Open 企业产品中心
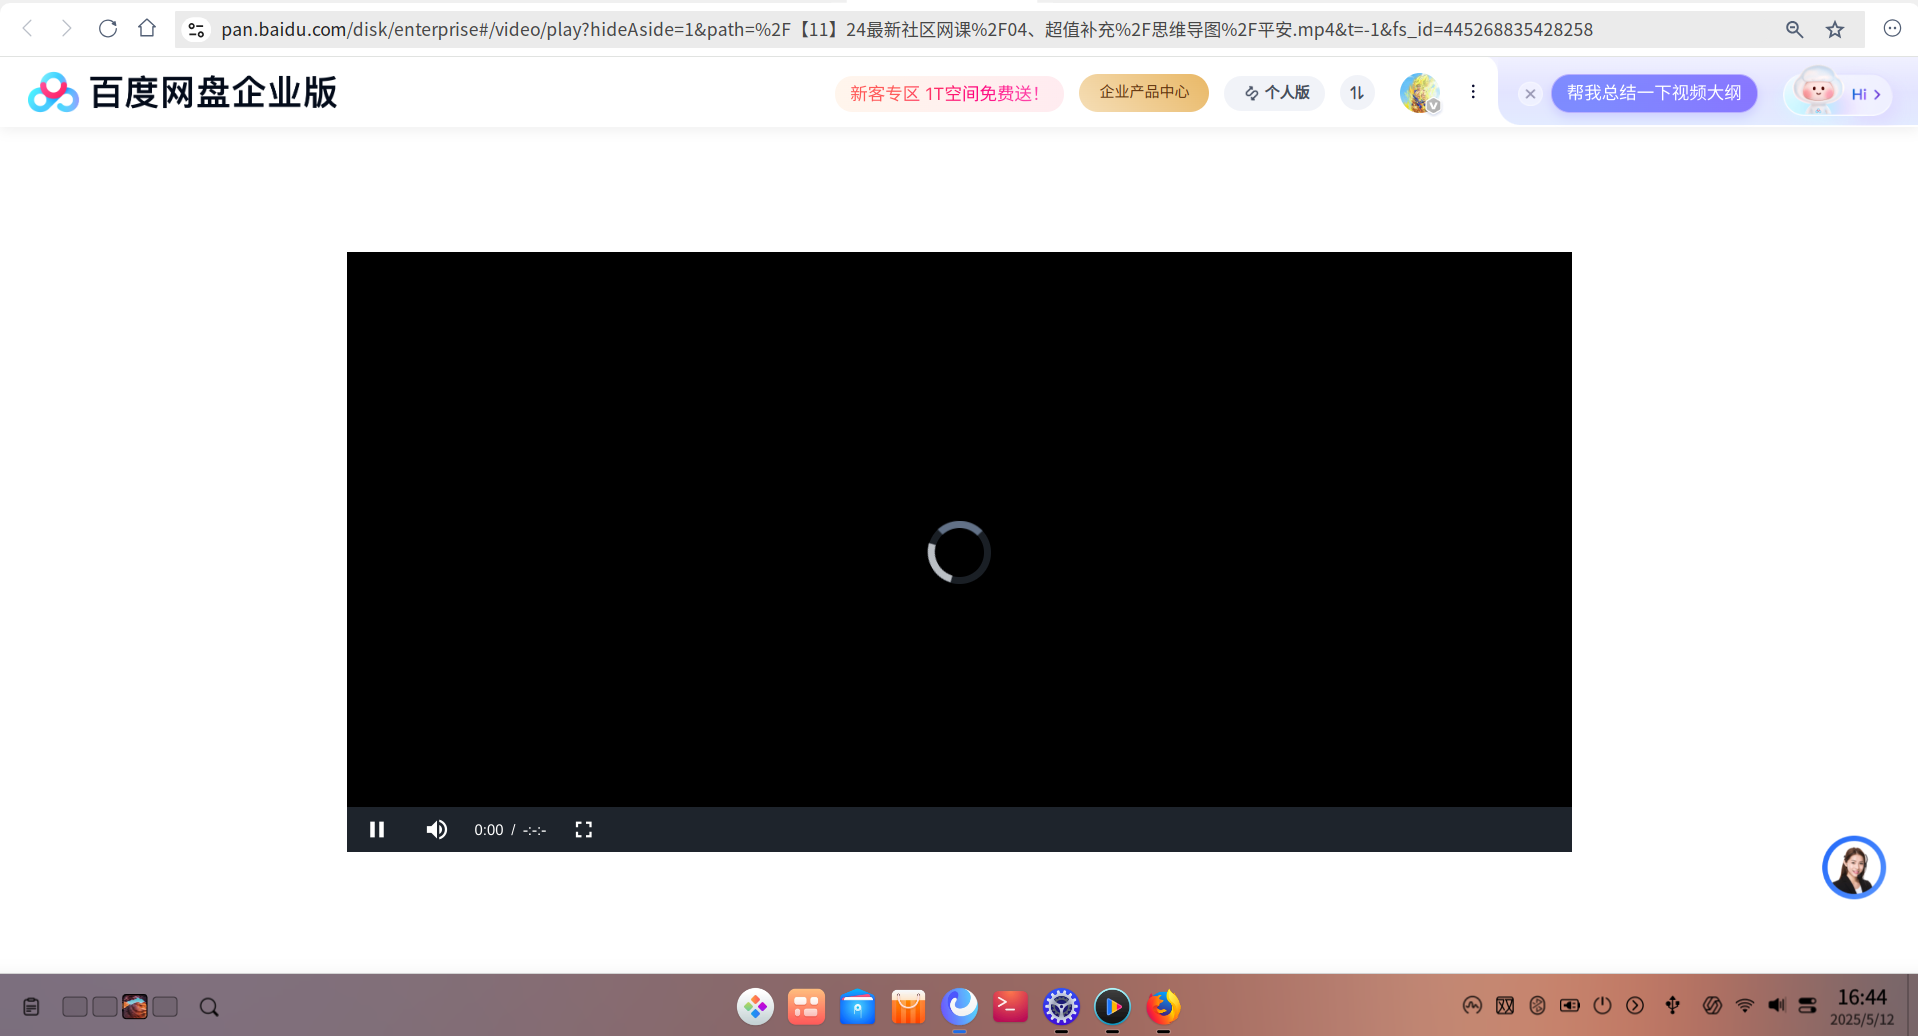 (x=1144, y=92)
